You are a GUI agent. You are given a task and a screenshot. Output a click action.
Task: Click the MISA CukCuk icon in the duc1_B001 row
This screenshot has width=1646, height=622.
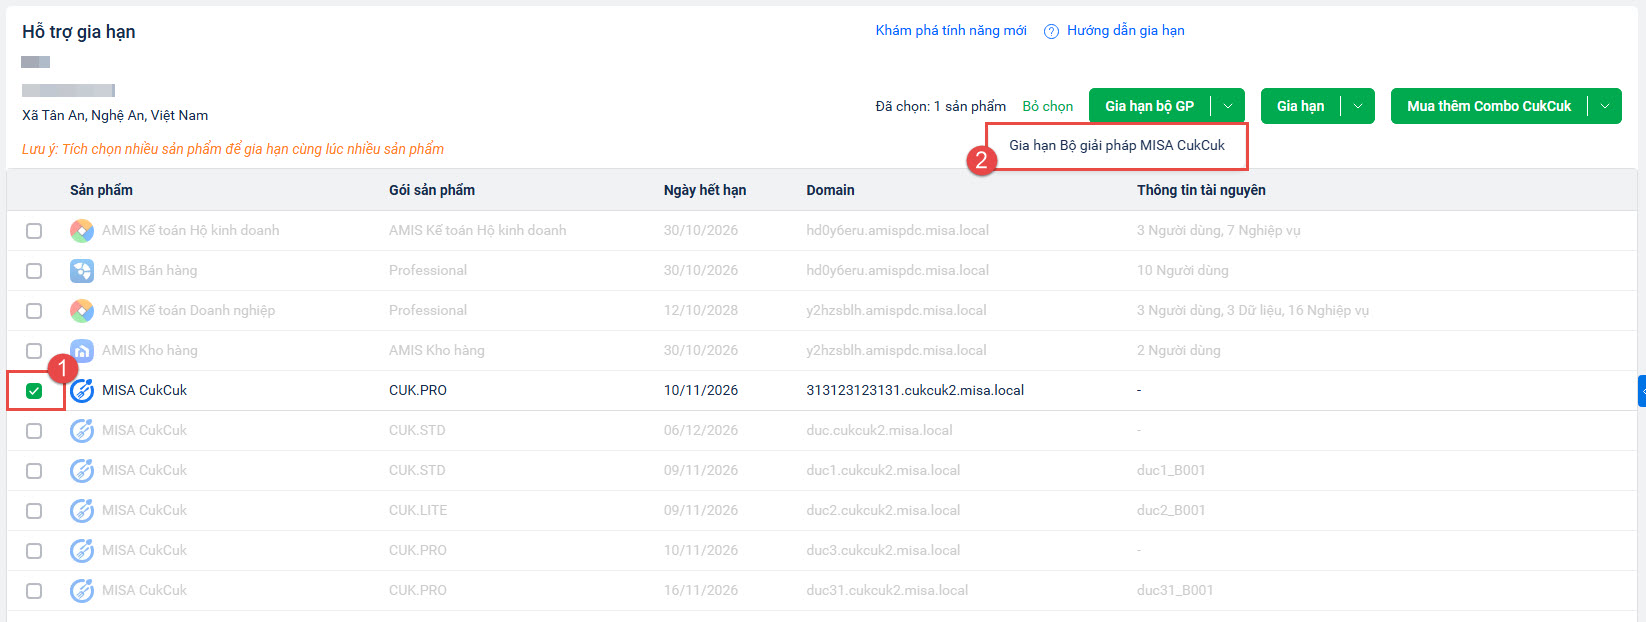tap(82, 471)
